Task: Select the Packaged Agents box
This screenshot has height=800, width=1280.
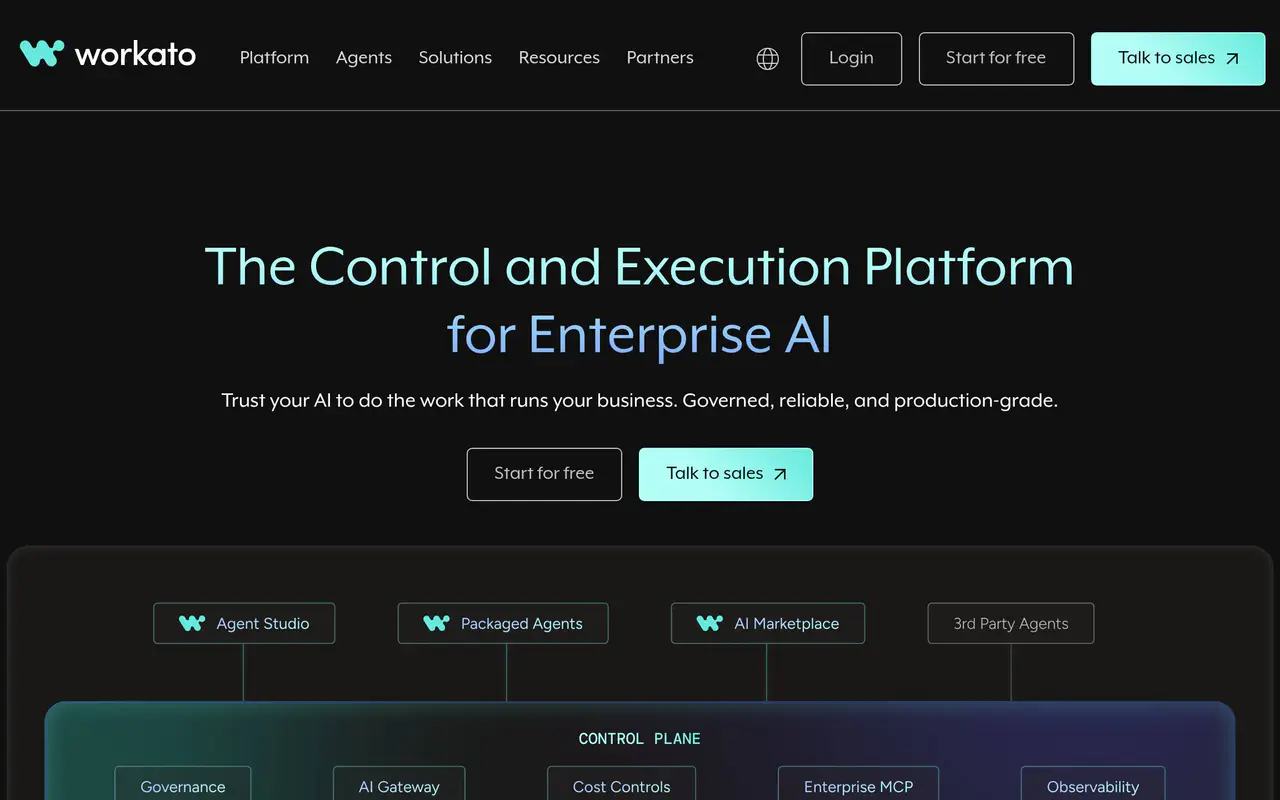Action: click(503, 623)
